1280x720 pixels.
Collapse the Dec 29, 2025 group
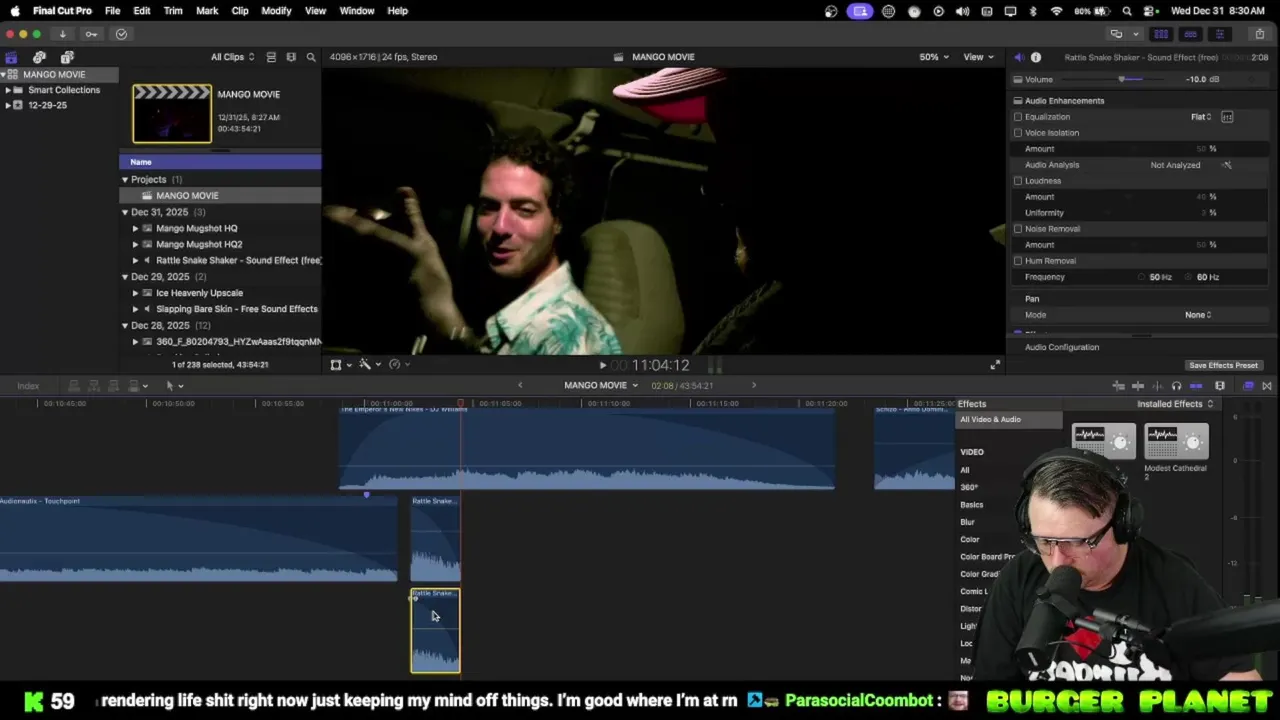coord(125,277)
